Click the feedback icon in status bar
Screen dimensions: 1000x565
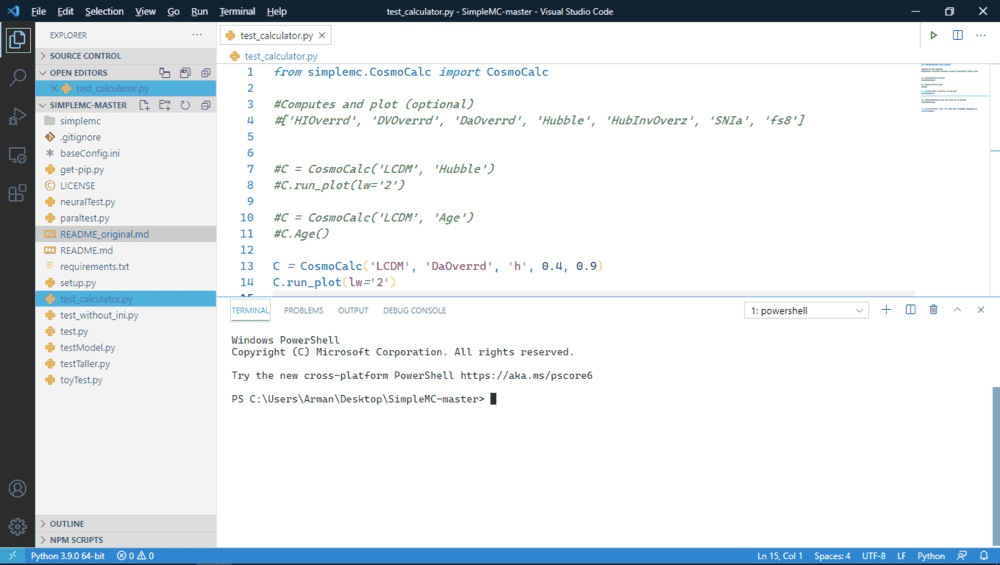962,556
